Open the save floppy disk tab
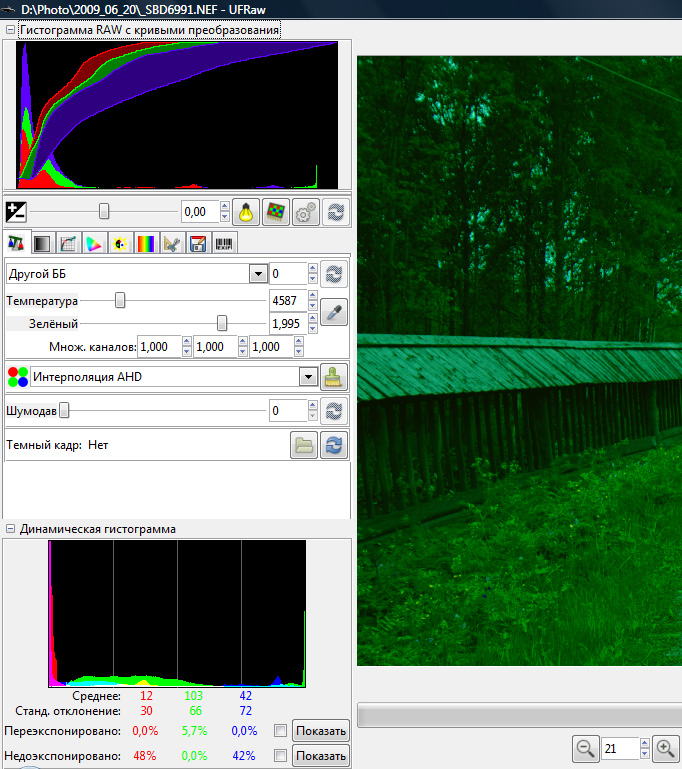This screenshot has height=769, width=682. click(x=198, y=243)
